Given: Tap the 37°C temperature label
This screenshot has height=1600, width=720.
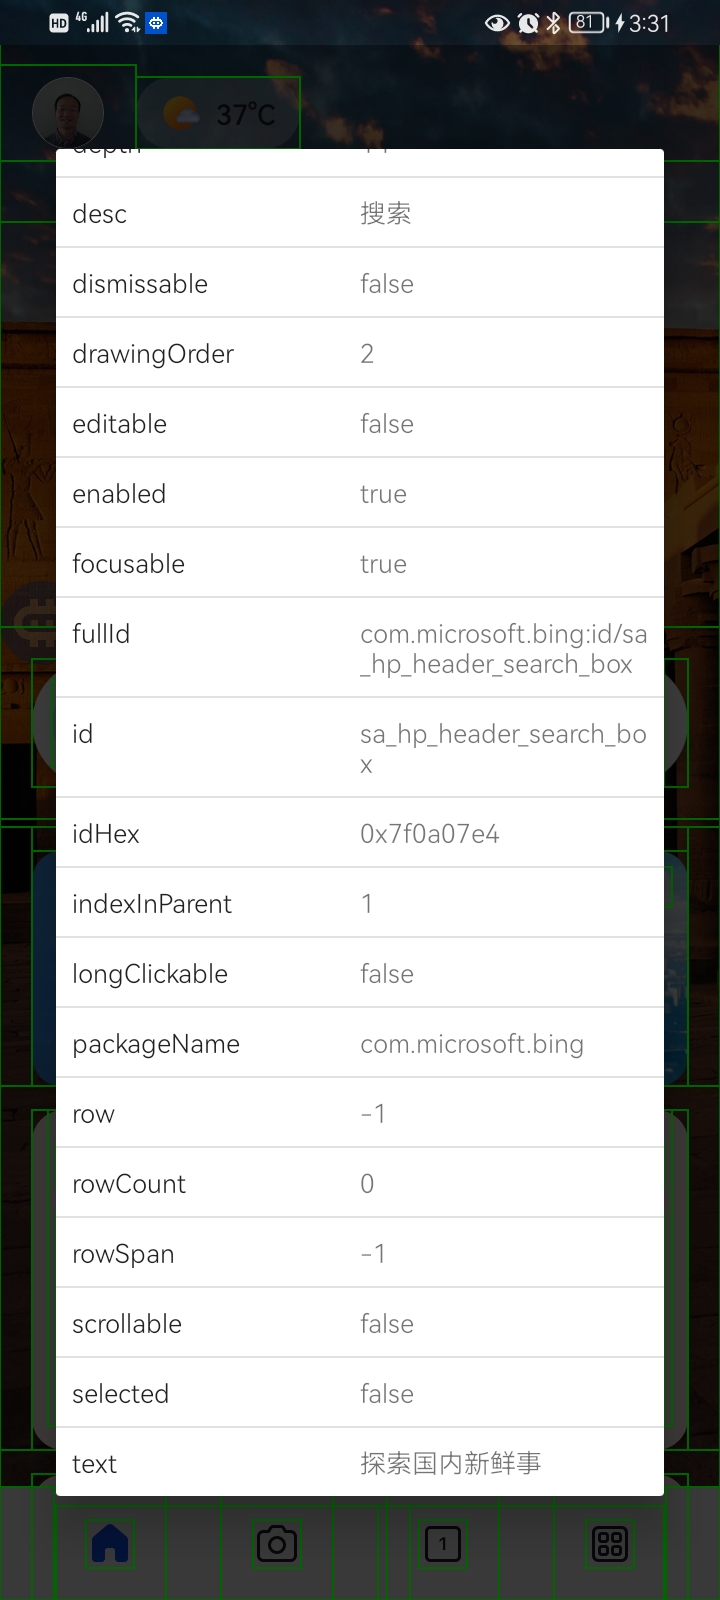Looking at the screenshot, I should point(245,115).
